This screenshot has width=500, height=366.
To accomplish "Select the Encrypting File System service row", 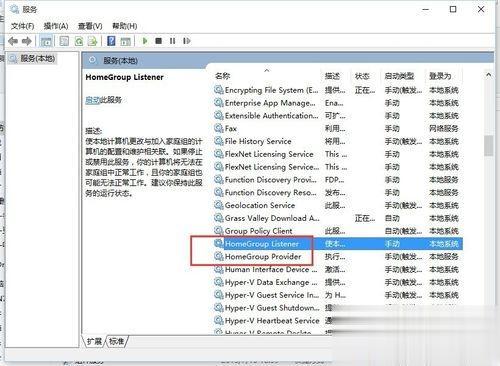I will (x=338, y=90).
